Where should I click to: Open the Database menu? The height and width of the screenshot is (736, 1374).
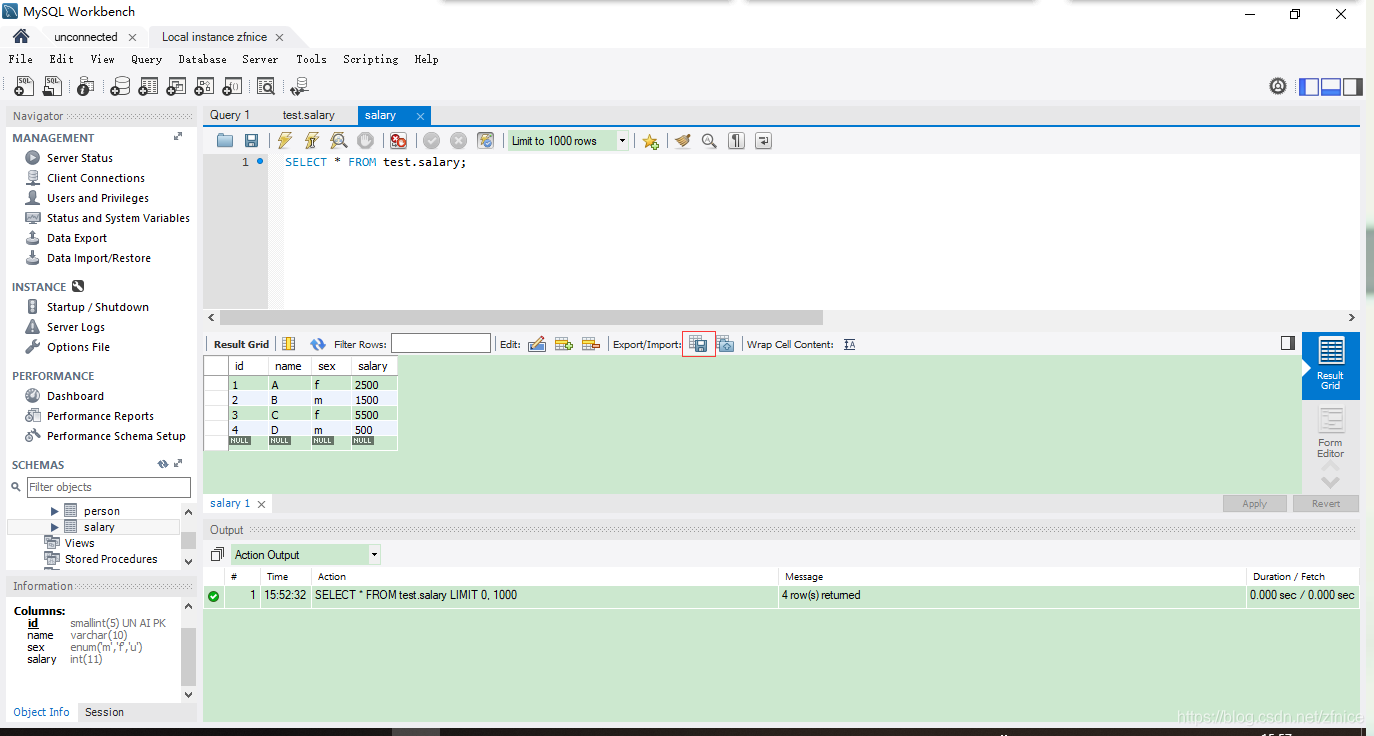pos(202,59)
